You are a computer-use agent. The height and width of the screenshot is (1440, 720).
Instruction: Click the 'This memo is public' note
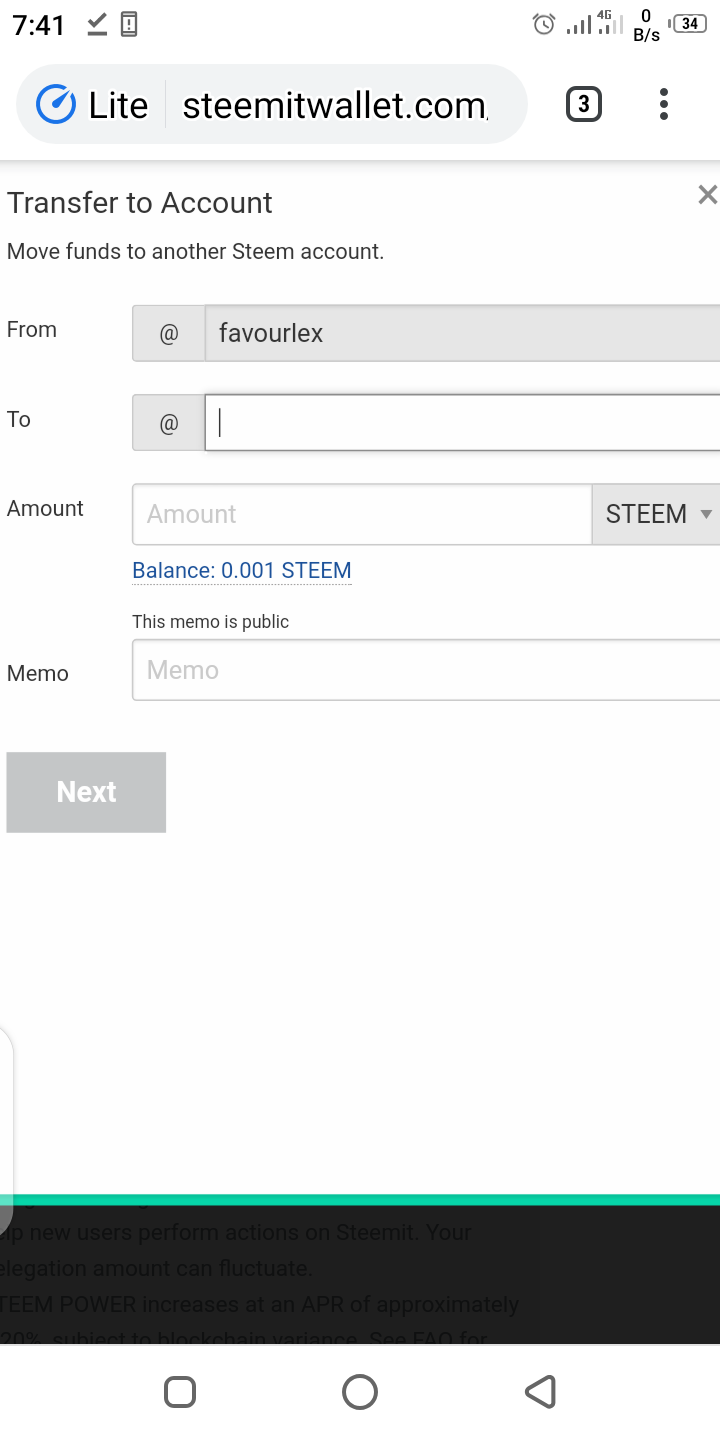click(211, 622)
